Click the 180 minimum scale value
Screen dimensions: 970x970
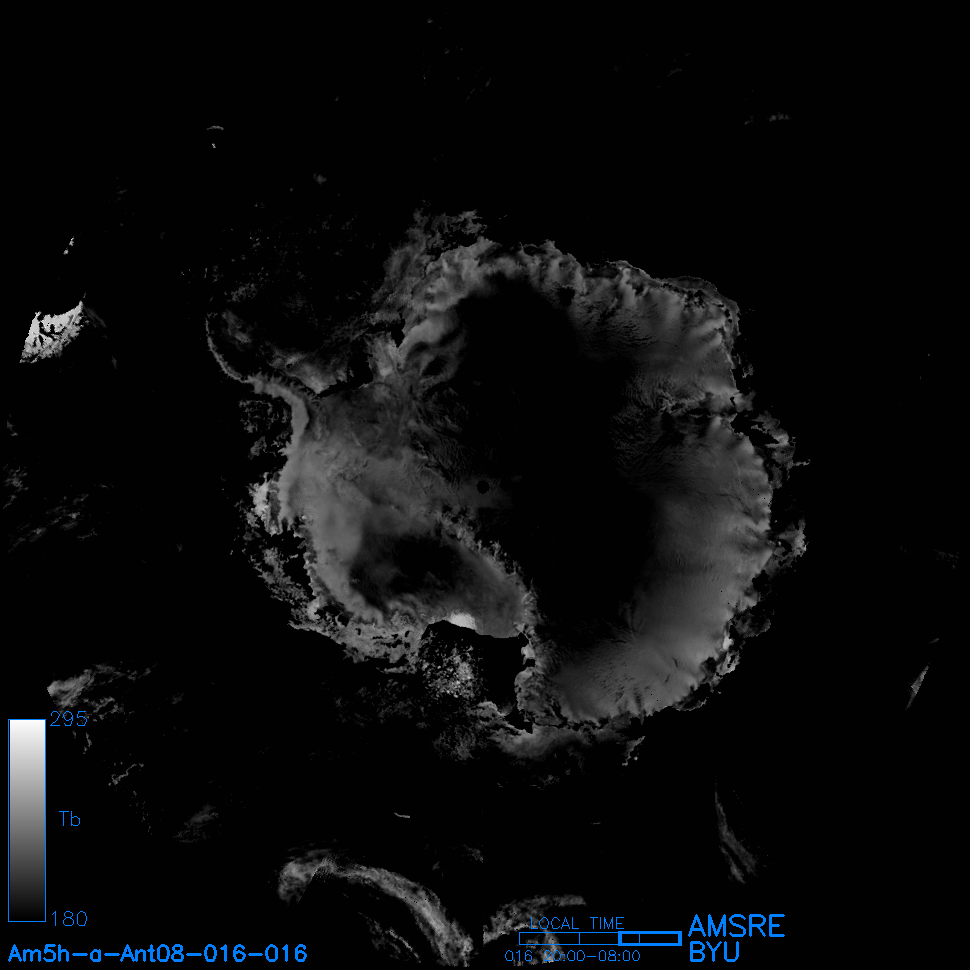pyautogui.click(x=68, y=918)
